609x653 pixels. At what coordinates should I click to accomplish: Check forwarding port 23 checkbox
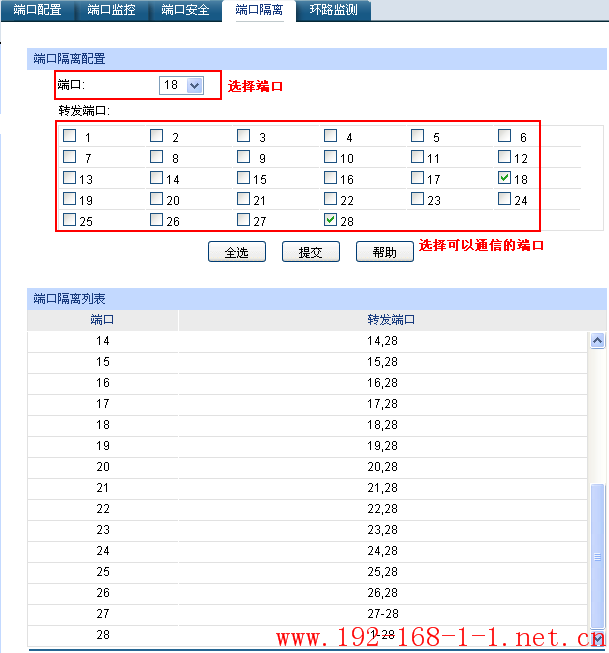click(417, 198)
